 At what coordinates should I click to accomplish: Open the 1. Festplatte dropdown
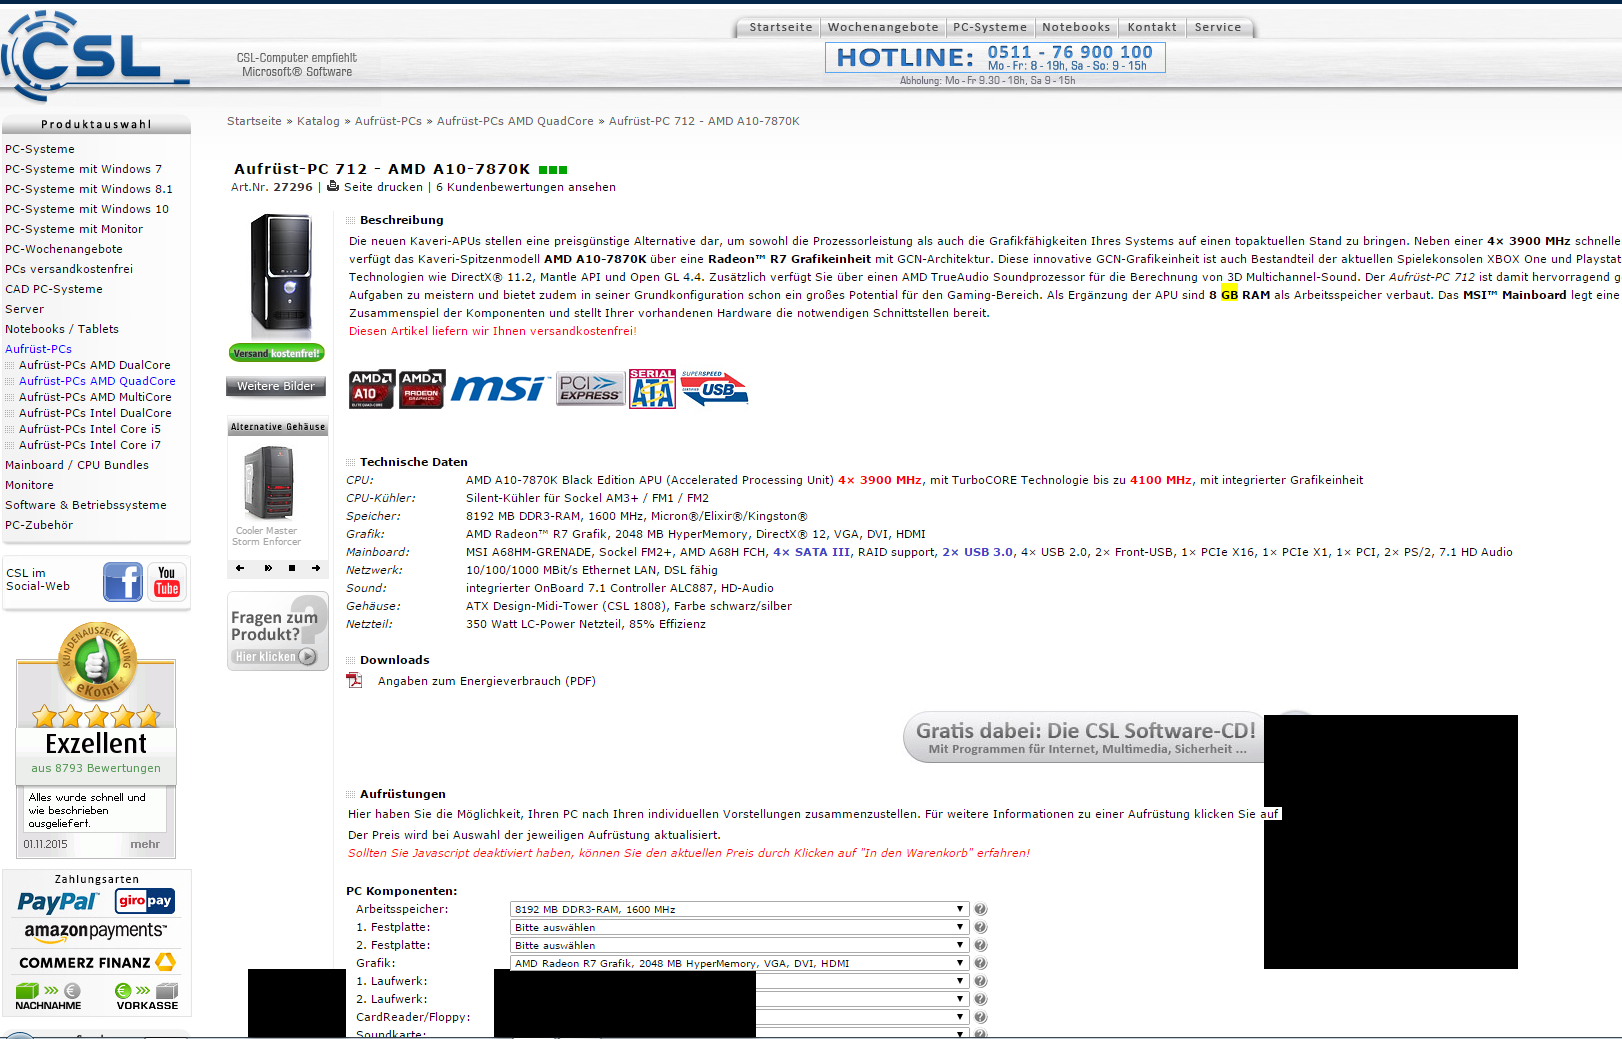click(x=739, y=928)
